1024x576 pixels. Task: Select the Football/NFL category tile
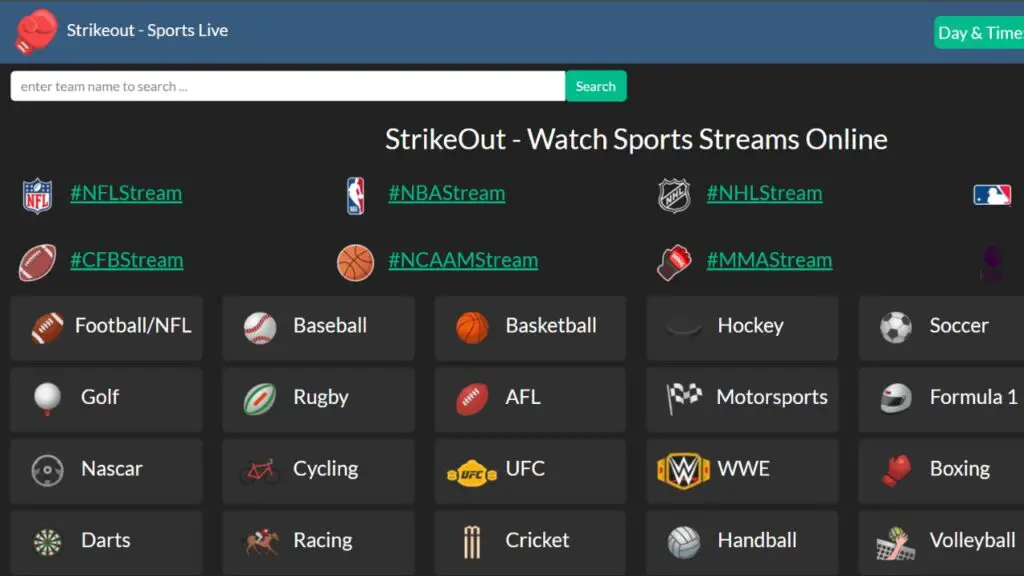(106, 327)
